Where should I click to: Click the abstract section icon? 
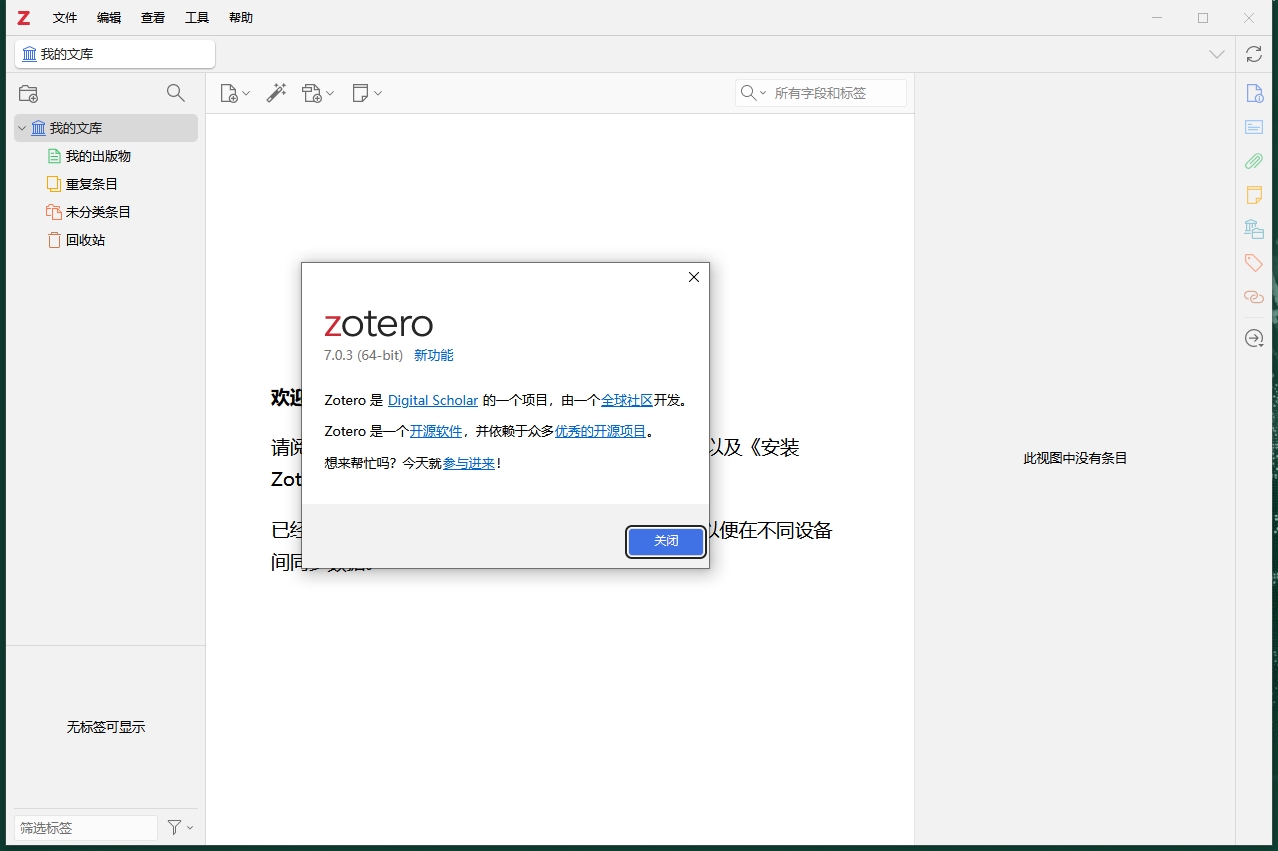[x=1254, y=127]
